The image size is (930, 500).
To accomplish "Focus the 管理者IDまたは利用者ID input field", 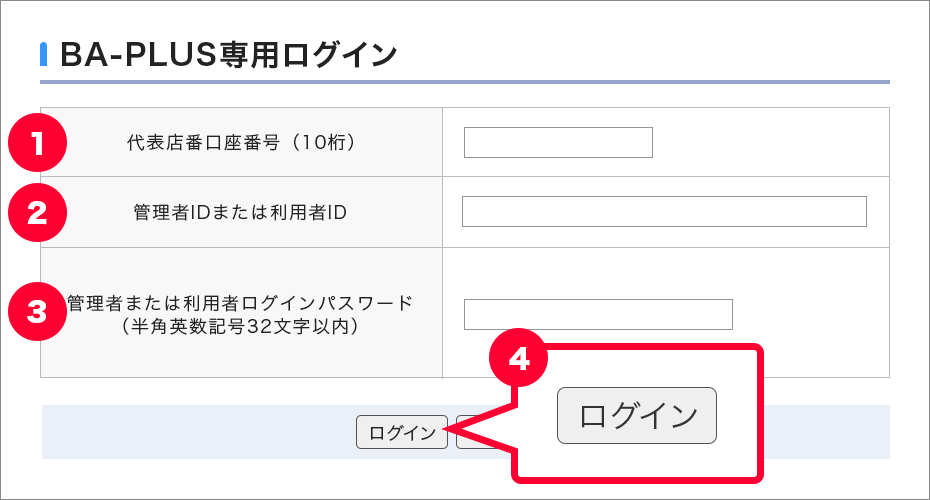I will tap(664, 211).
